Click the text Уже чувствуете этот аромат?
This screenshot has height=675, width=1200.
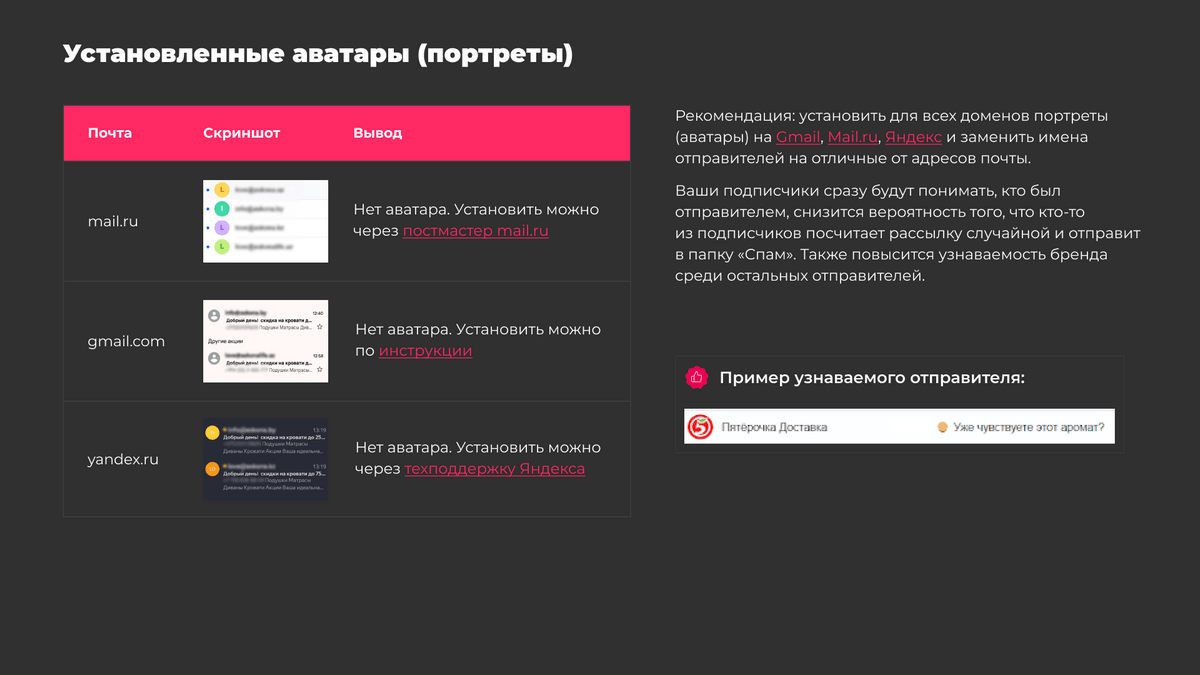click(1029, 428)
